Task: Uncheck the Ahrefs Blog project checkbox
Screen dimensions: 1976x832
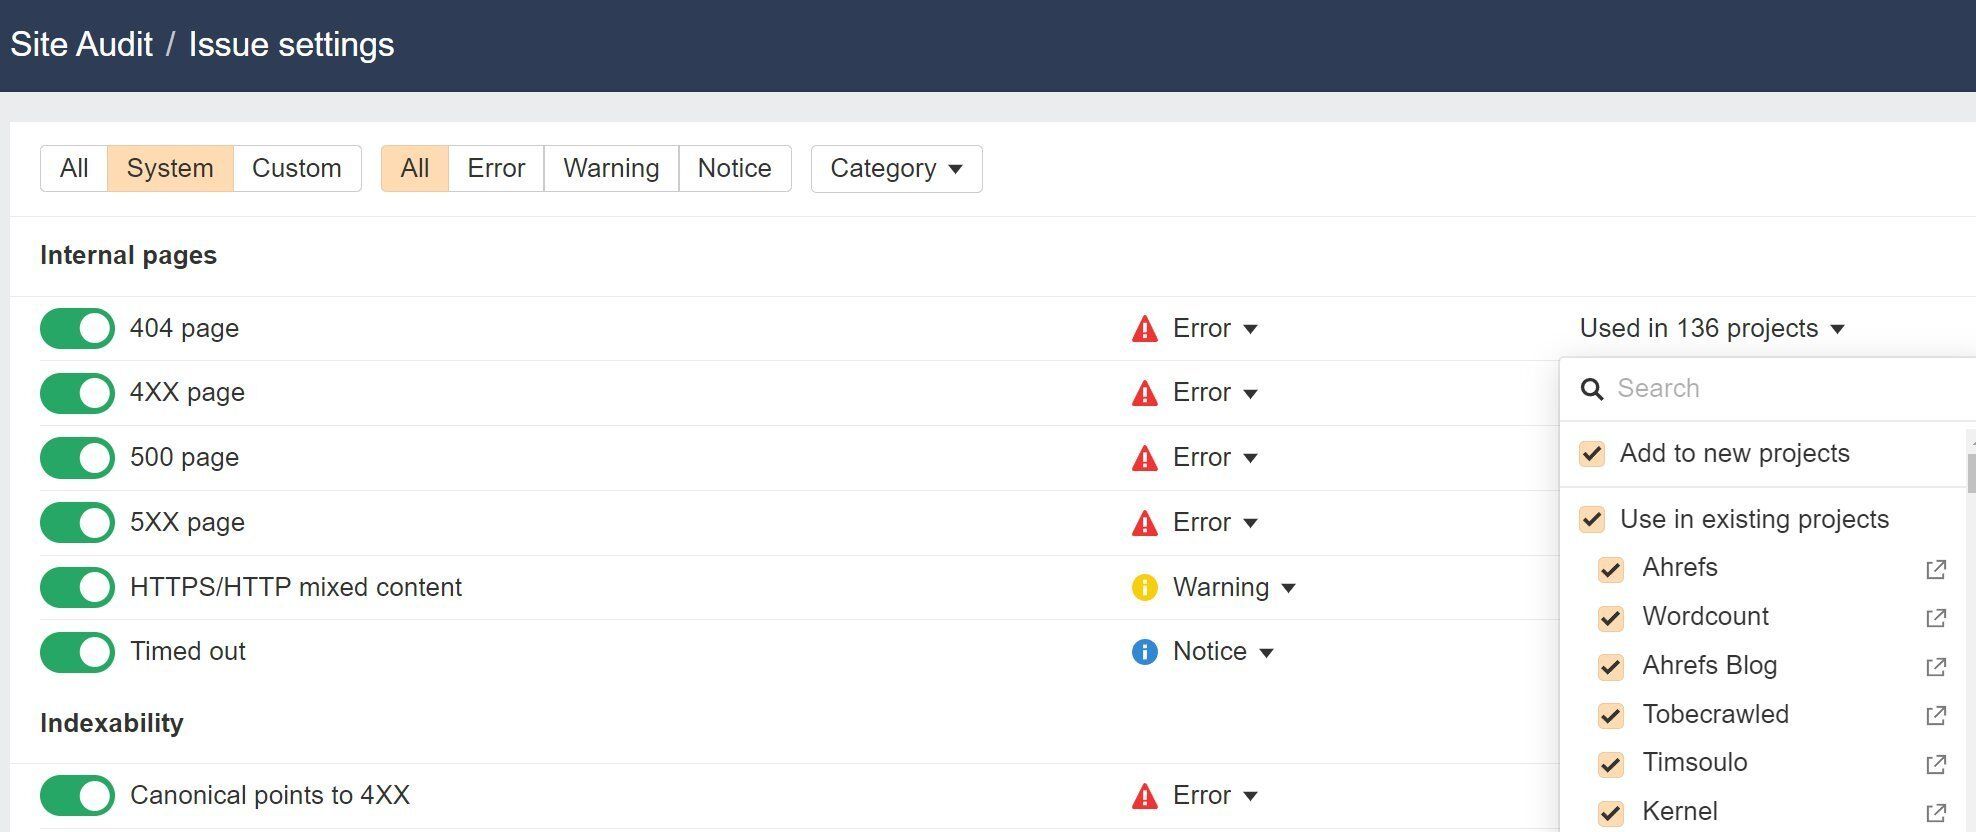Action: 1610,667
